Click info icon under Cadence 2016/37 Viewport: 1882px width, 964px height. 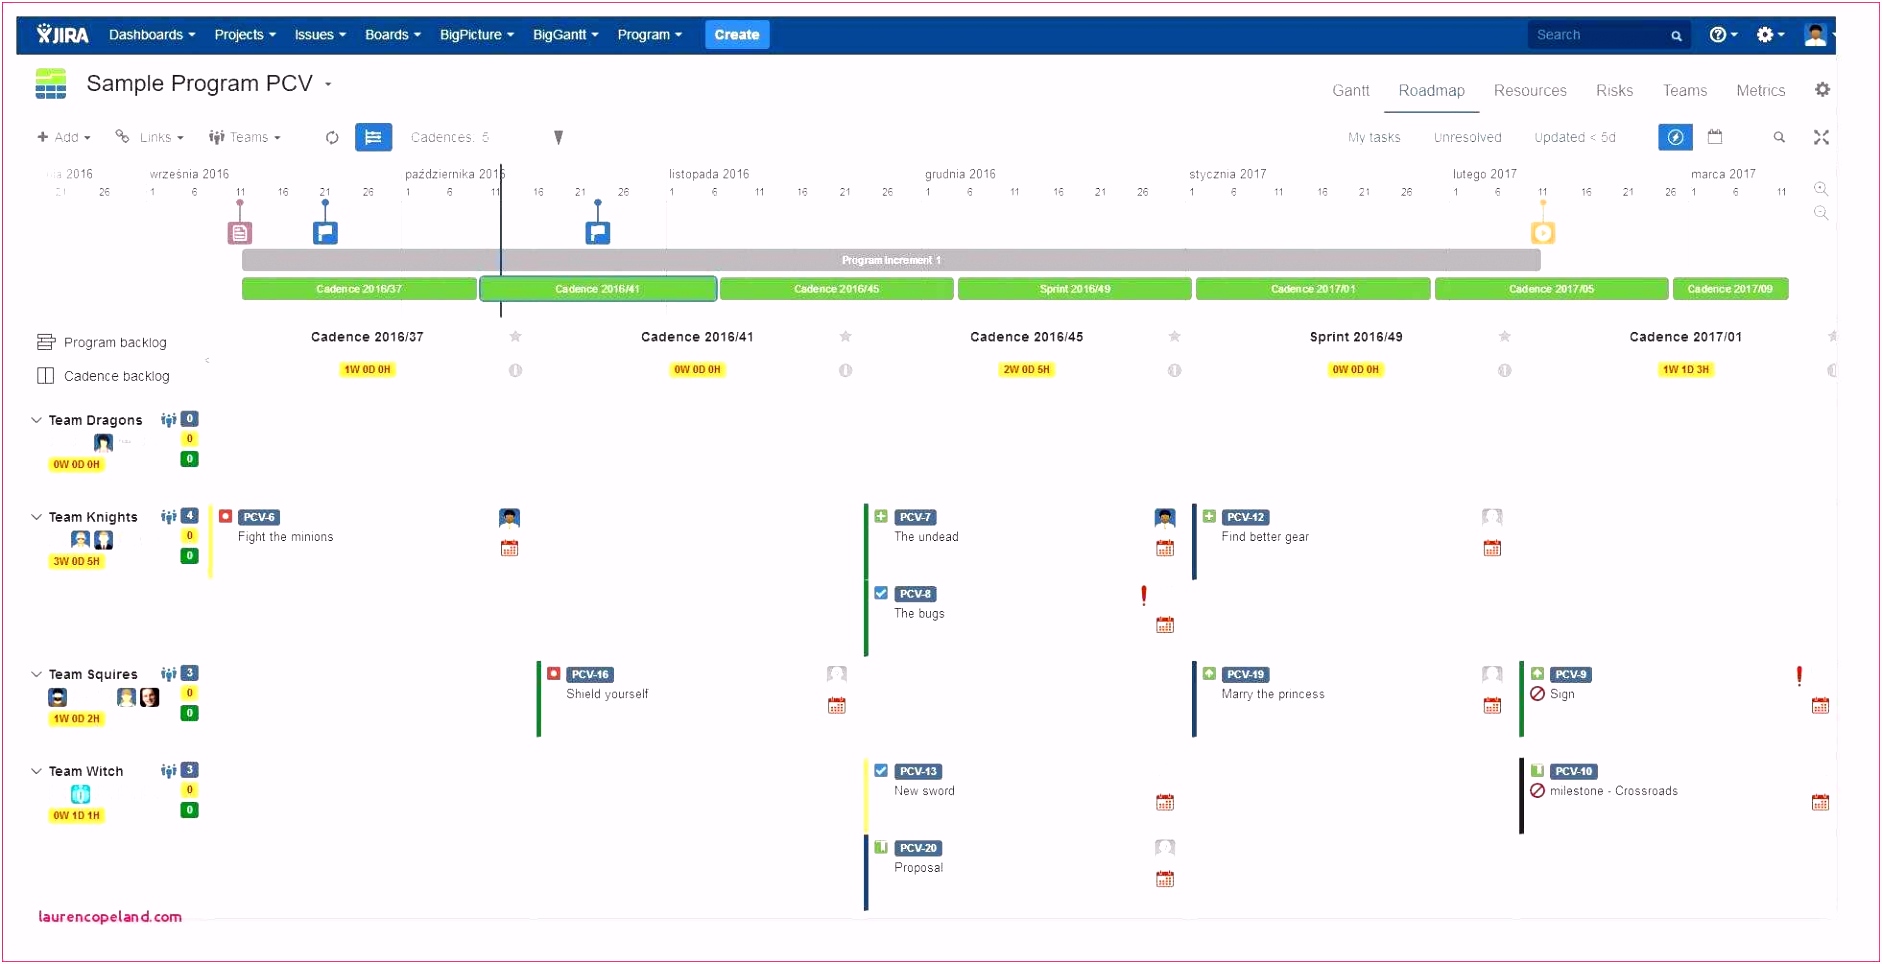[515, 370]
